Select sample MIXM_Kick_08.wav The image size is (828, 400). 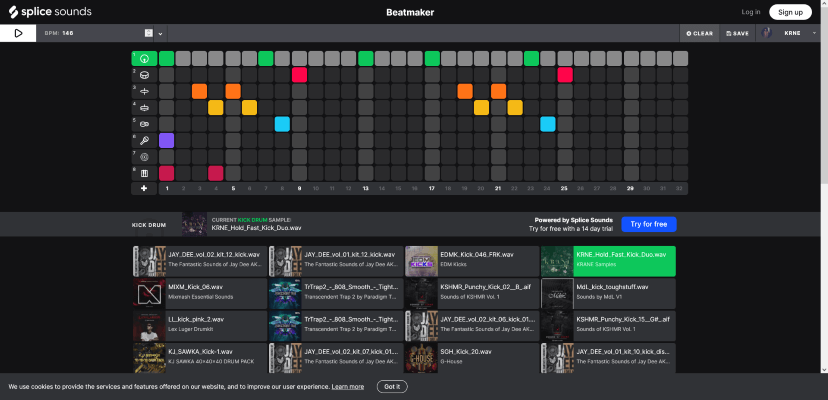point(200,293)
